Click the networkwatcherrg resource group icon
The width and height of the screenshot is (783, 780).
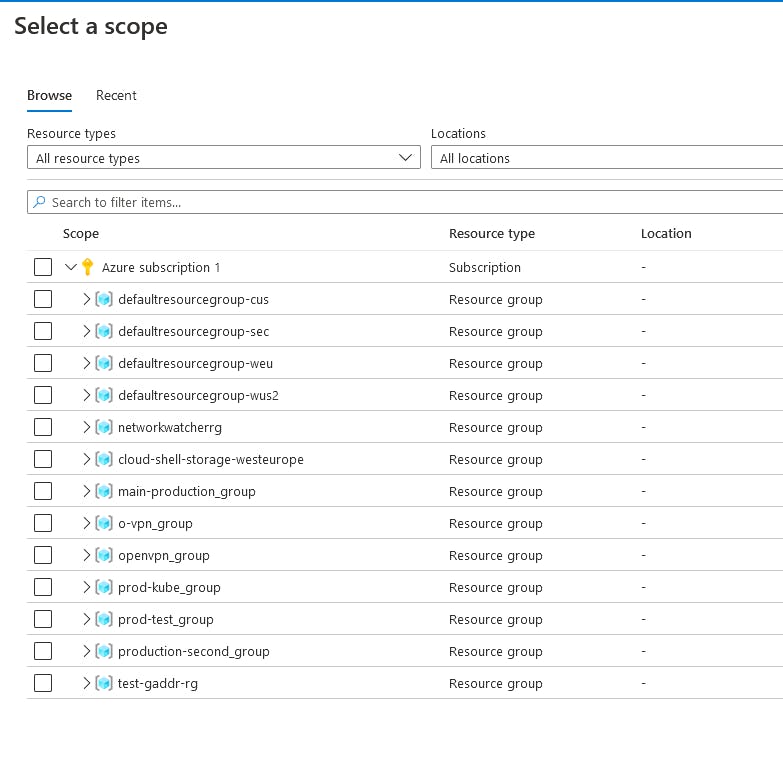tap(104, 427)
